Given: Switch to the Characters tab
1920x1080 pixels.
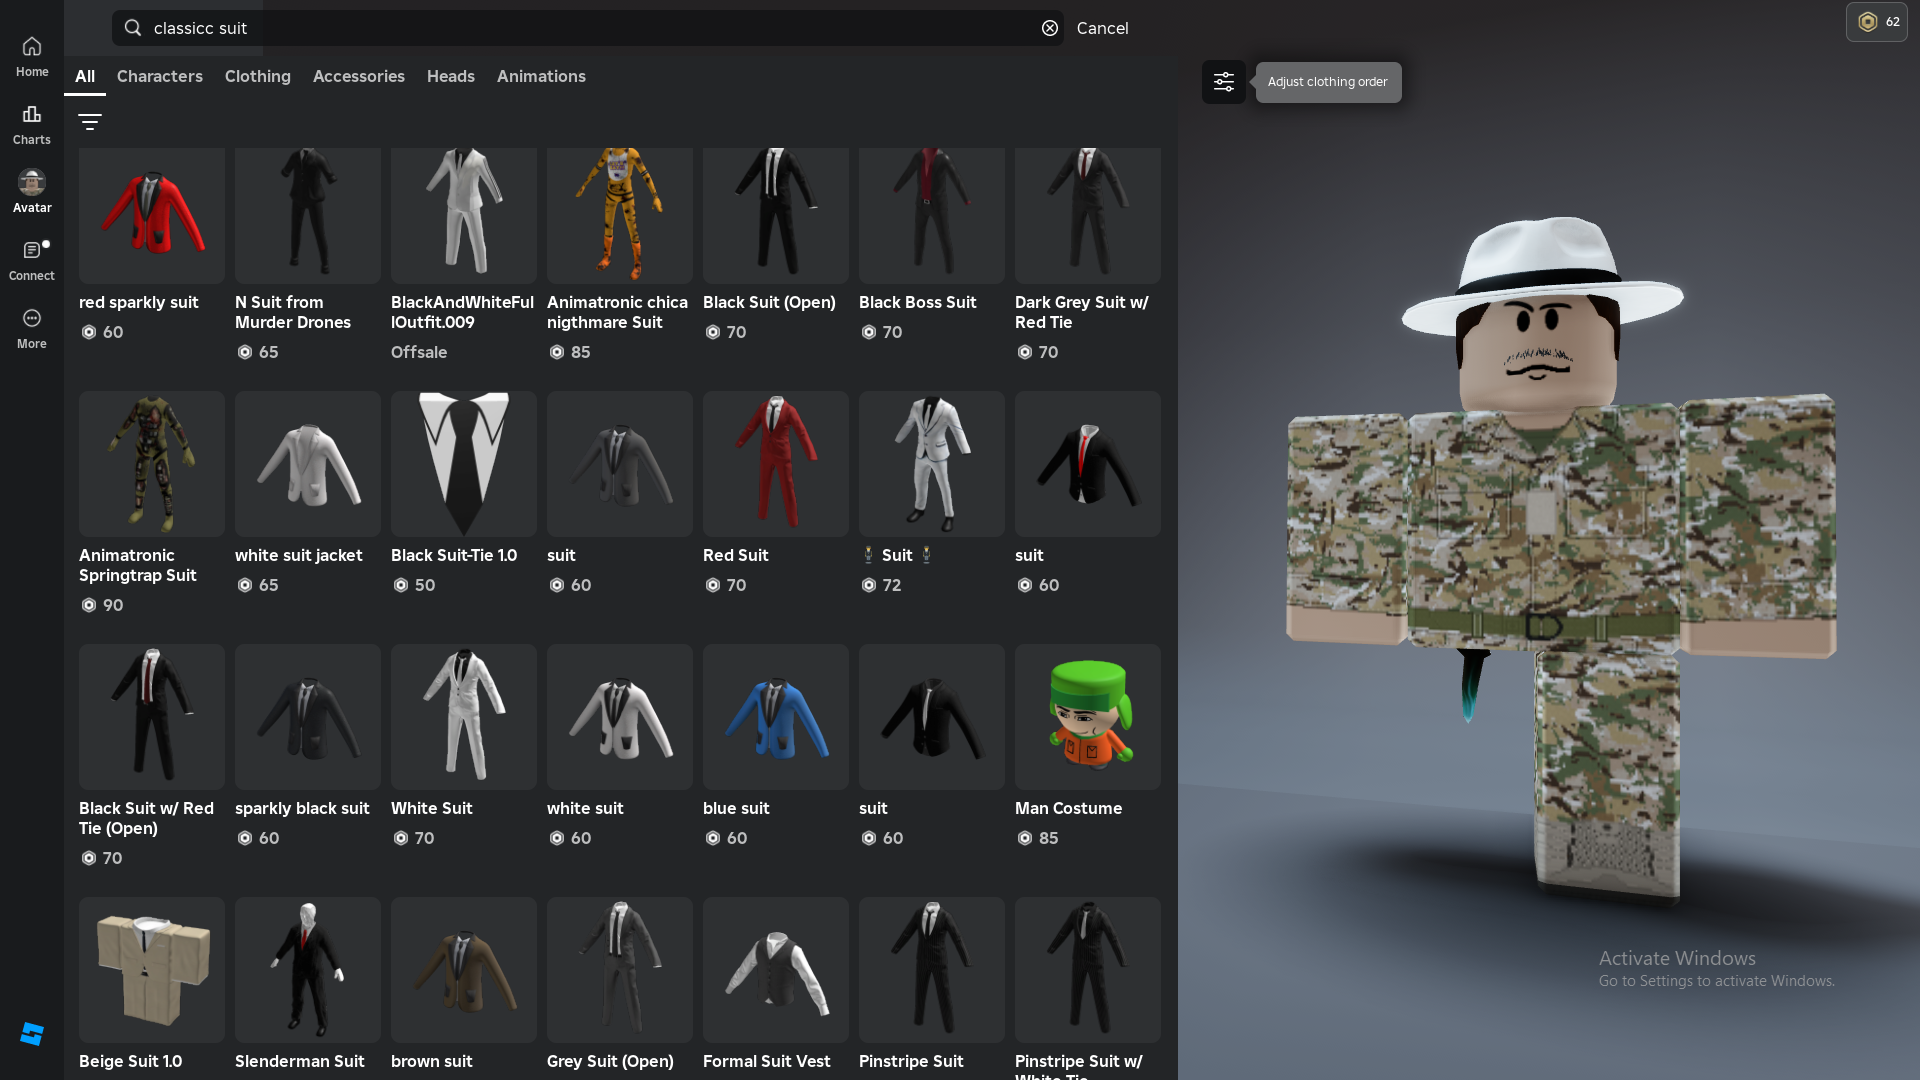Looking at the screenshot, I should point(159,76).
